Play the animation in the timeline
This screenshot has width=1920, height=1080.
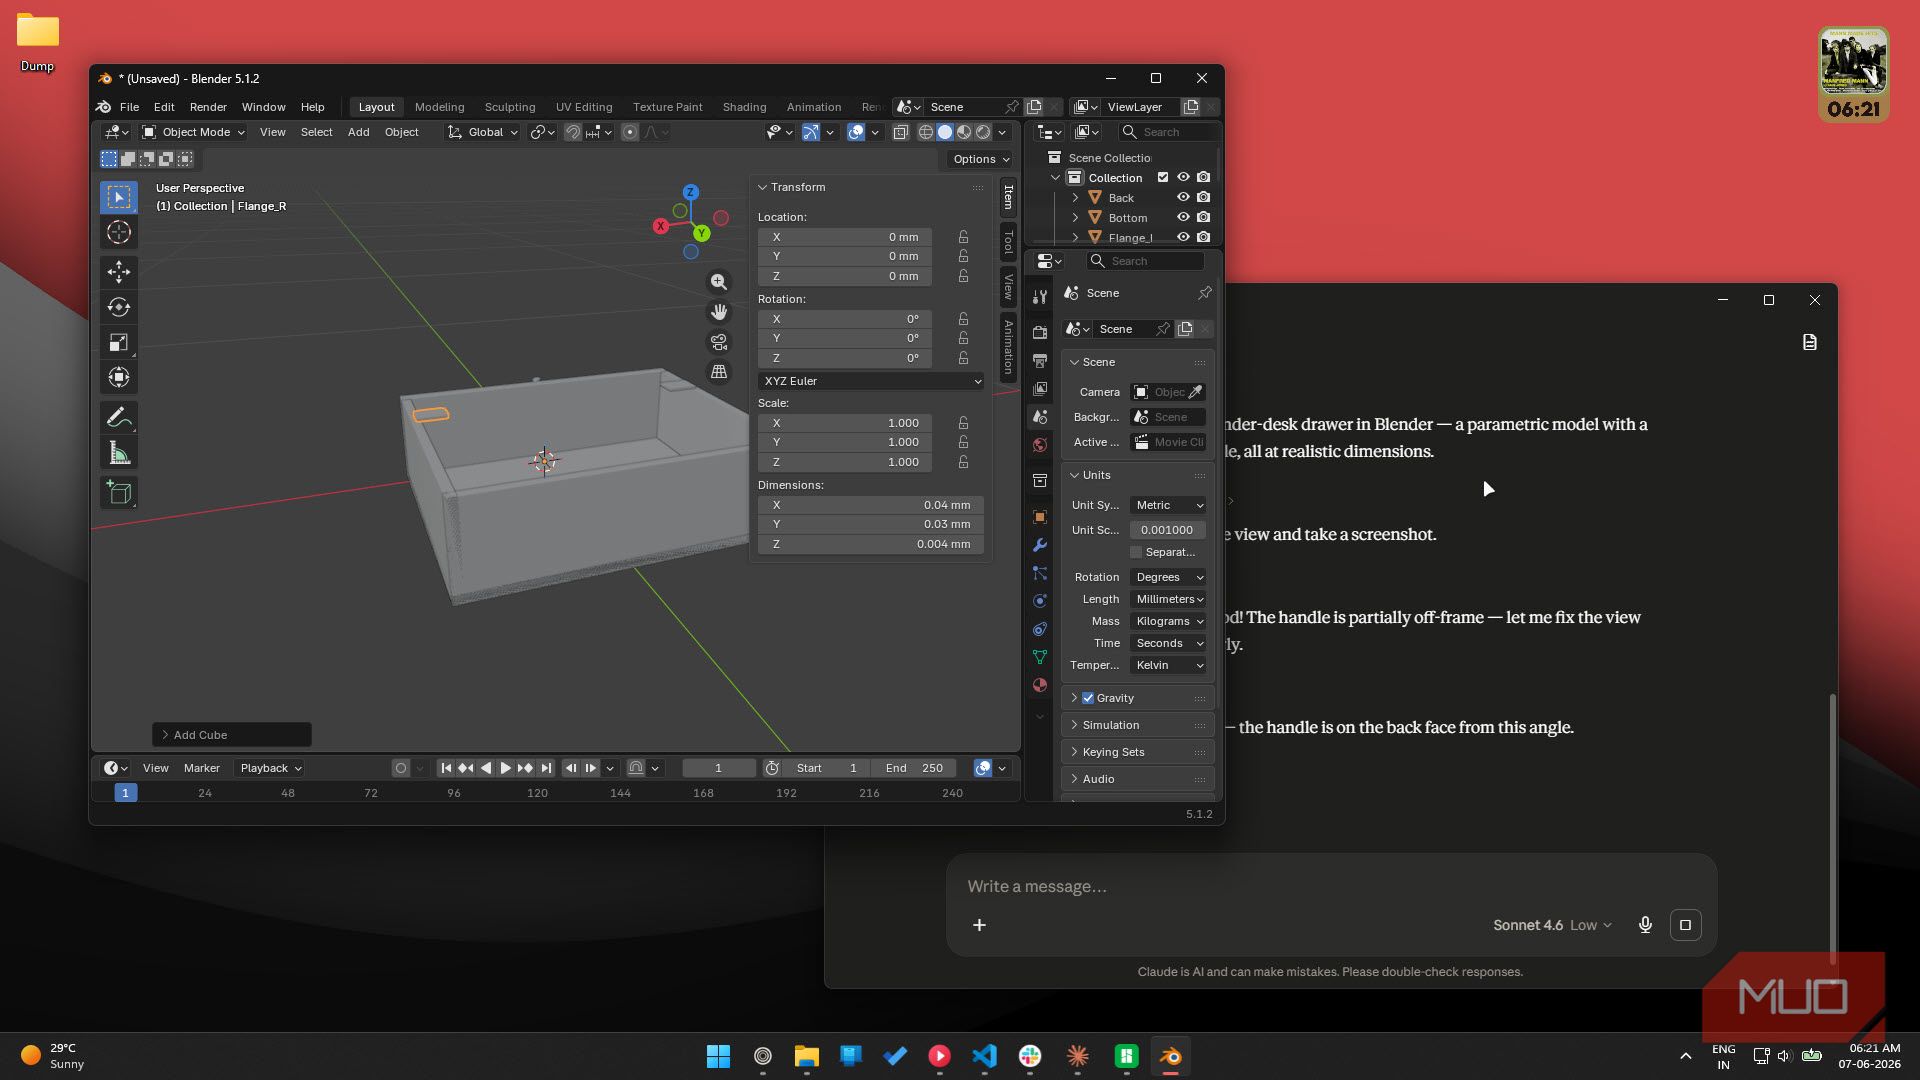pos(505,768)
